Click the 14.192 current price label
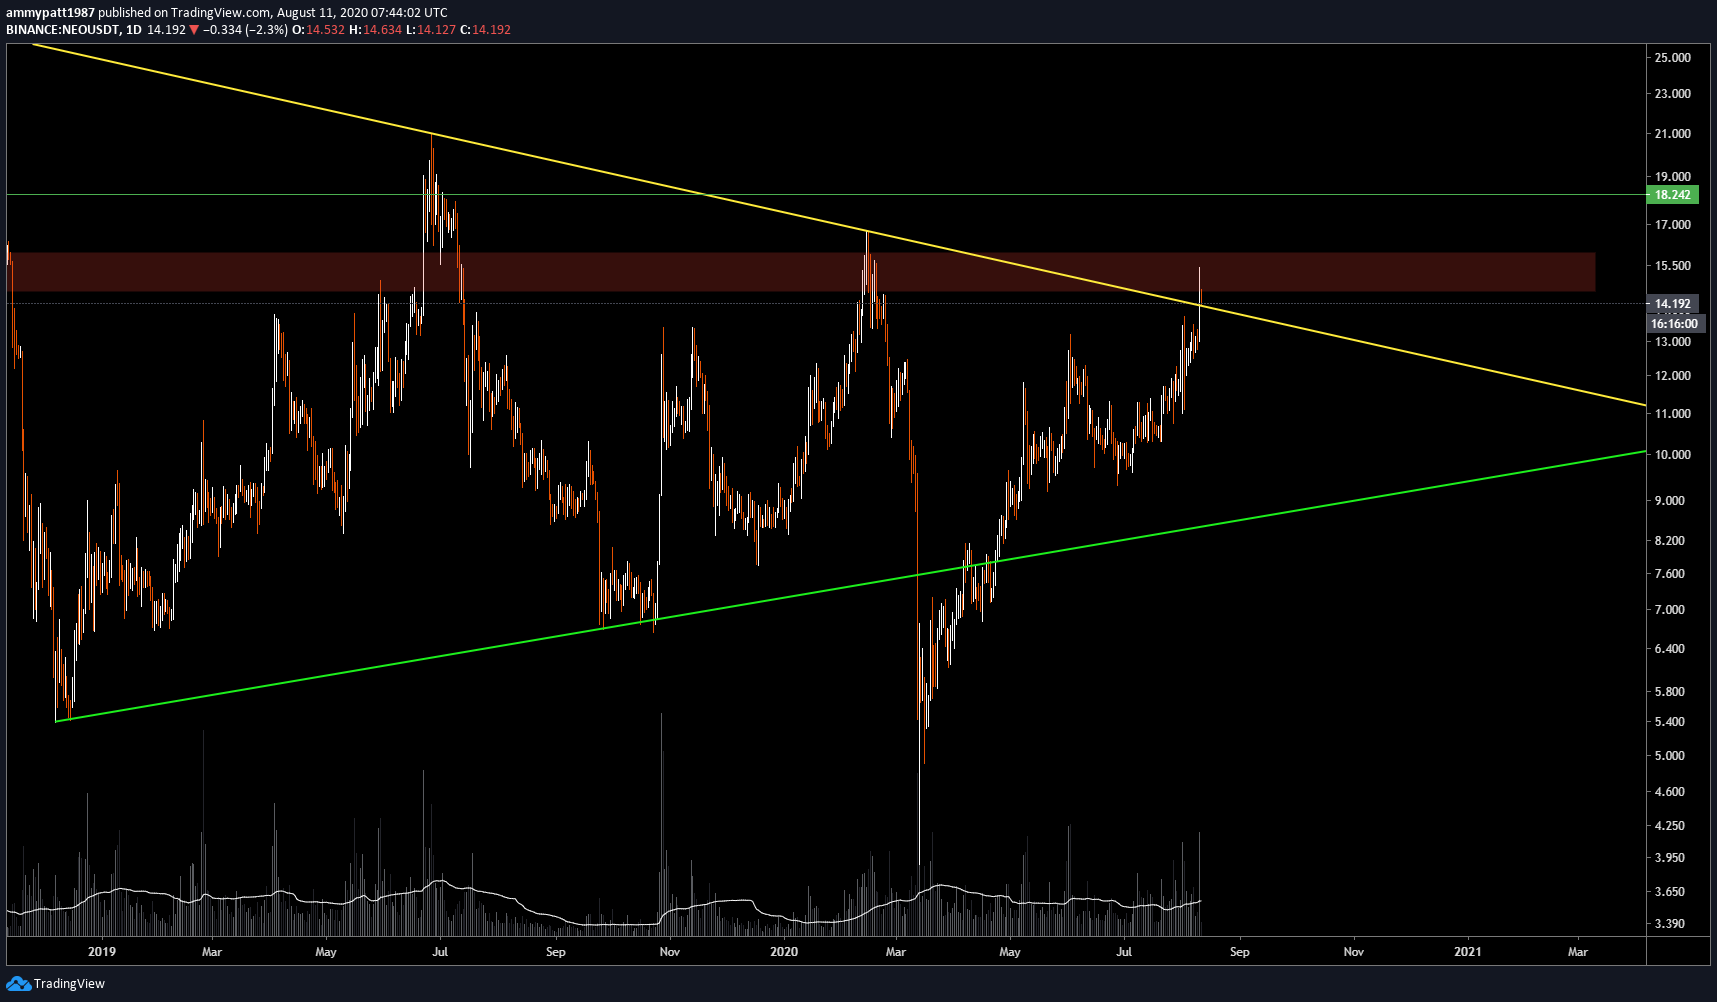 1672,304
